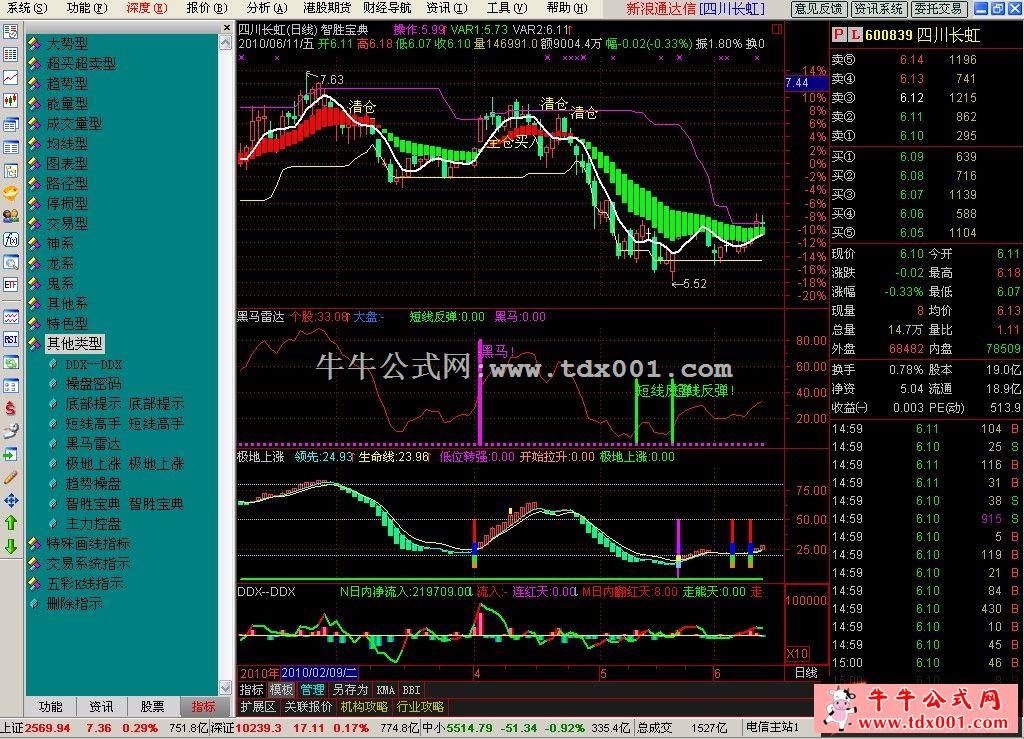Click the 意见反馈 button

819,8
